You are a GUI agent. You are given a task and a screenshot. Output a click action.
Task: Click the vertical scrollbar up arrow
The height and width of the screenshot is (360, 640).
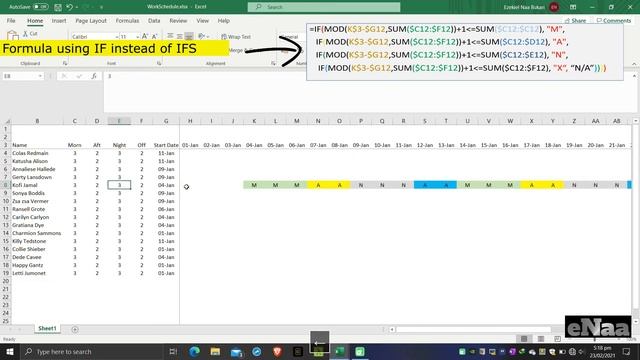(636, 121)
